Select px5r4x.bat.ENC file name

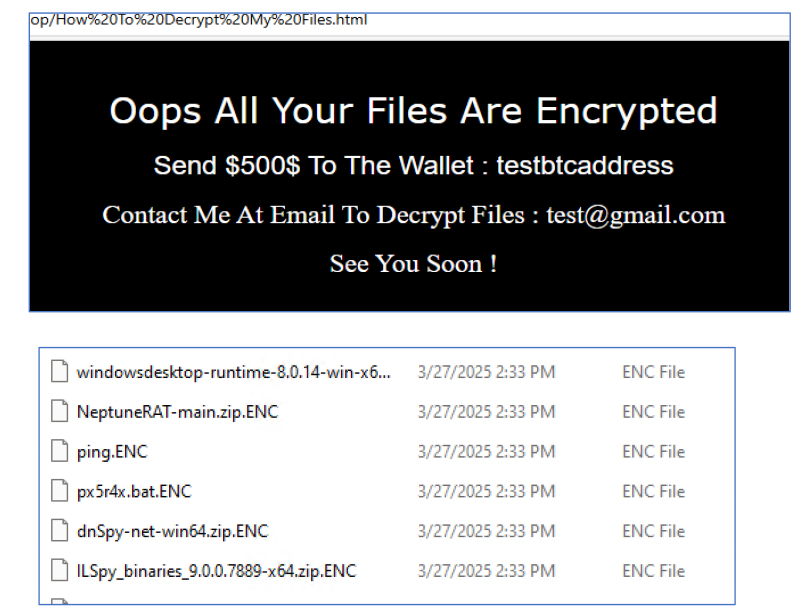click(134, 492)
